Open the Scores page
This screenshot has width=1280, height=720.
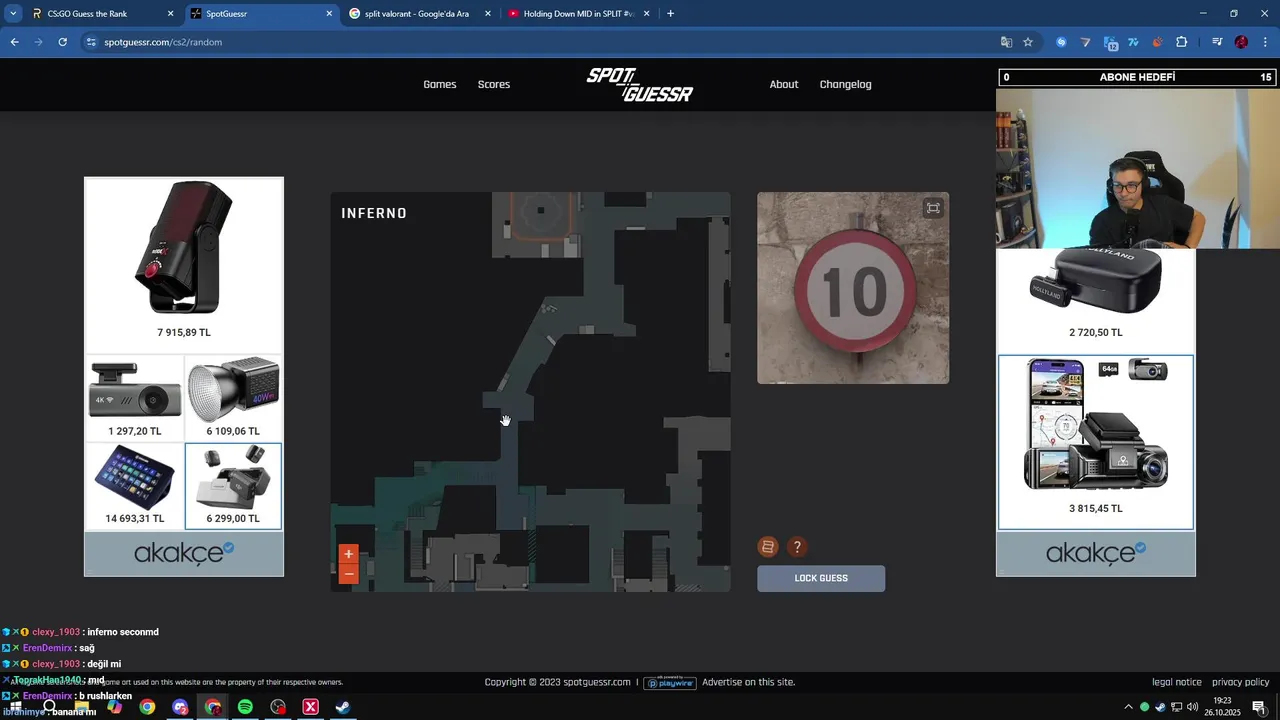click(494, 84)
